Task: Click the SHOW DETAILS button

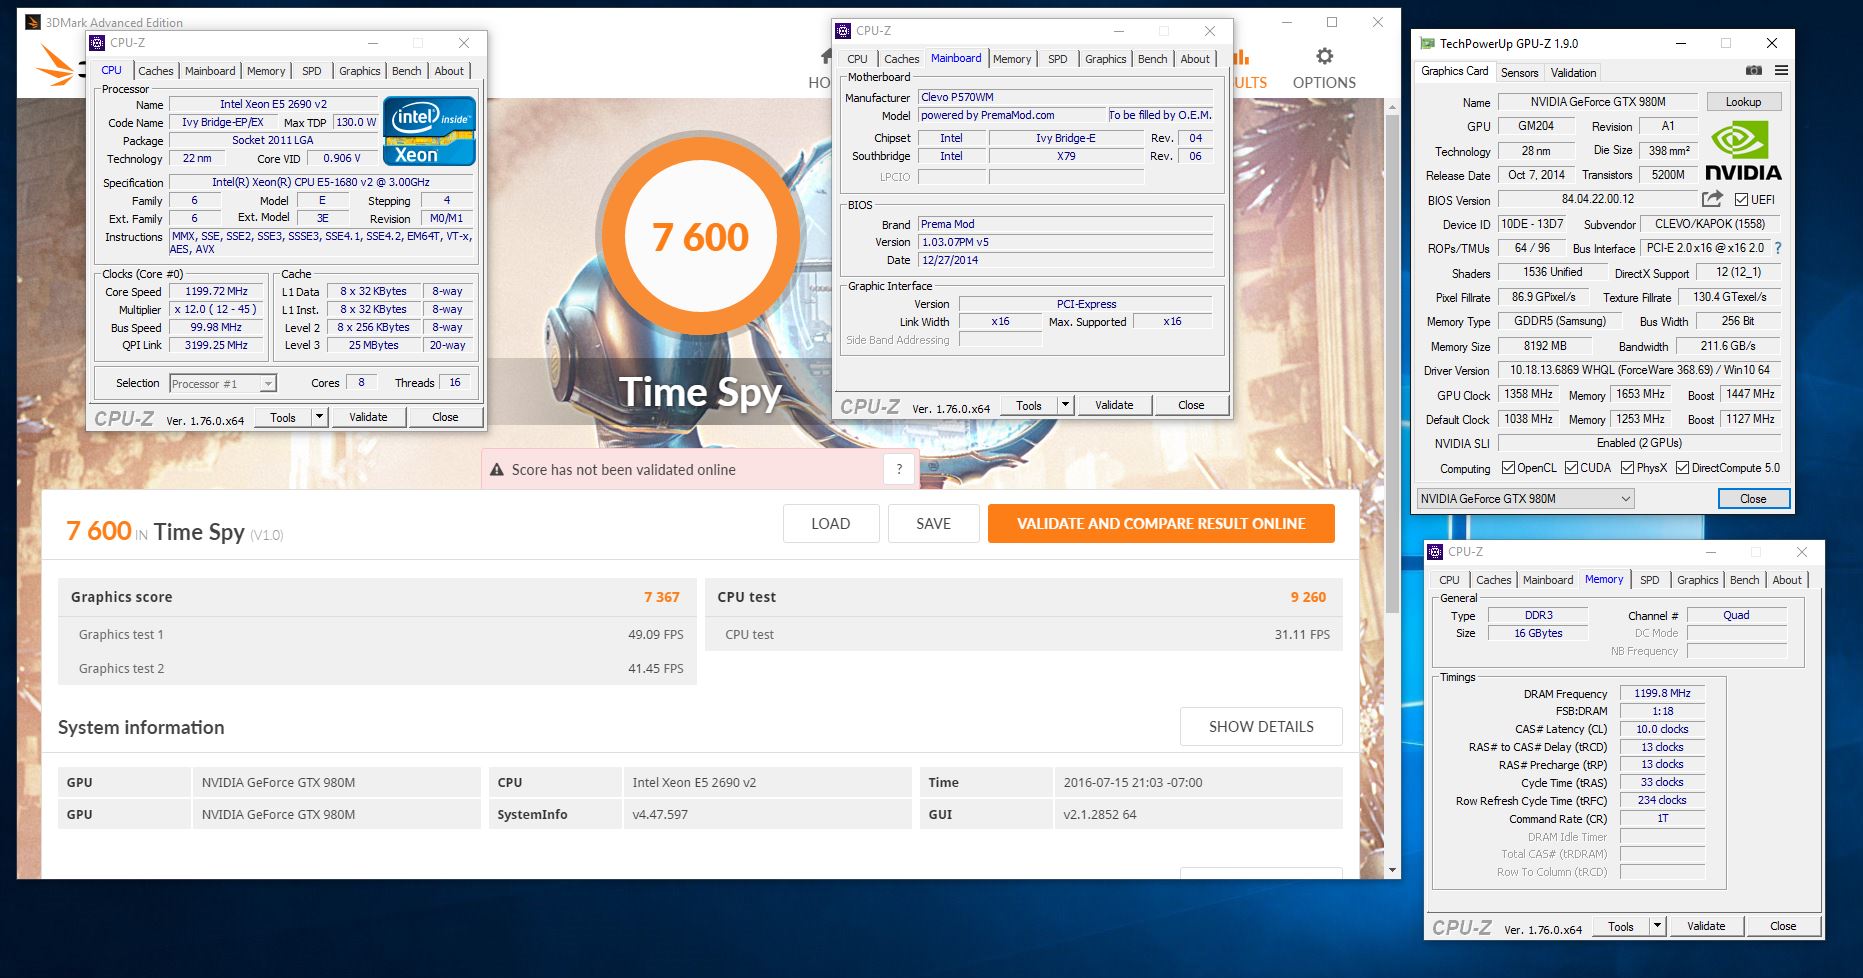Action: [x=1261, y=727]
